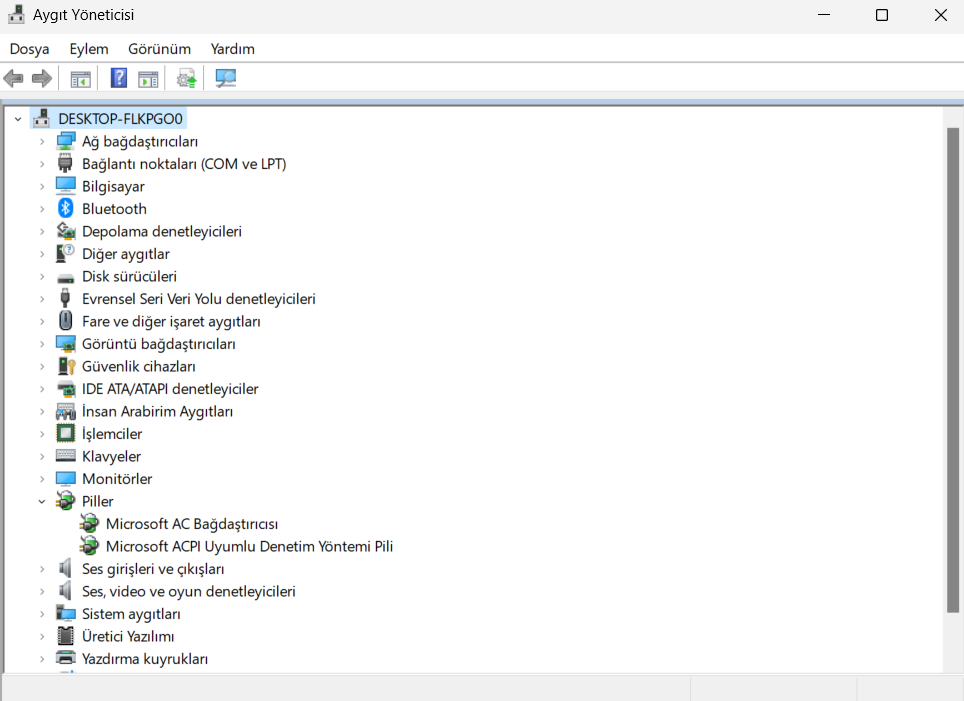Open the Görünüm menu
Screen dimensions: 964x701
(x=159, y=49)
